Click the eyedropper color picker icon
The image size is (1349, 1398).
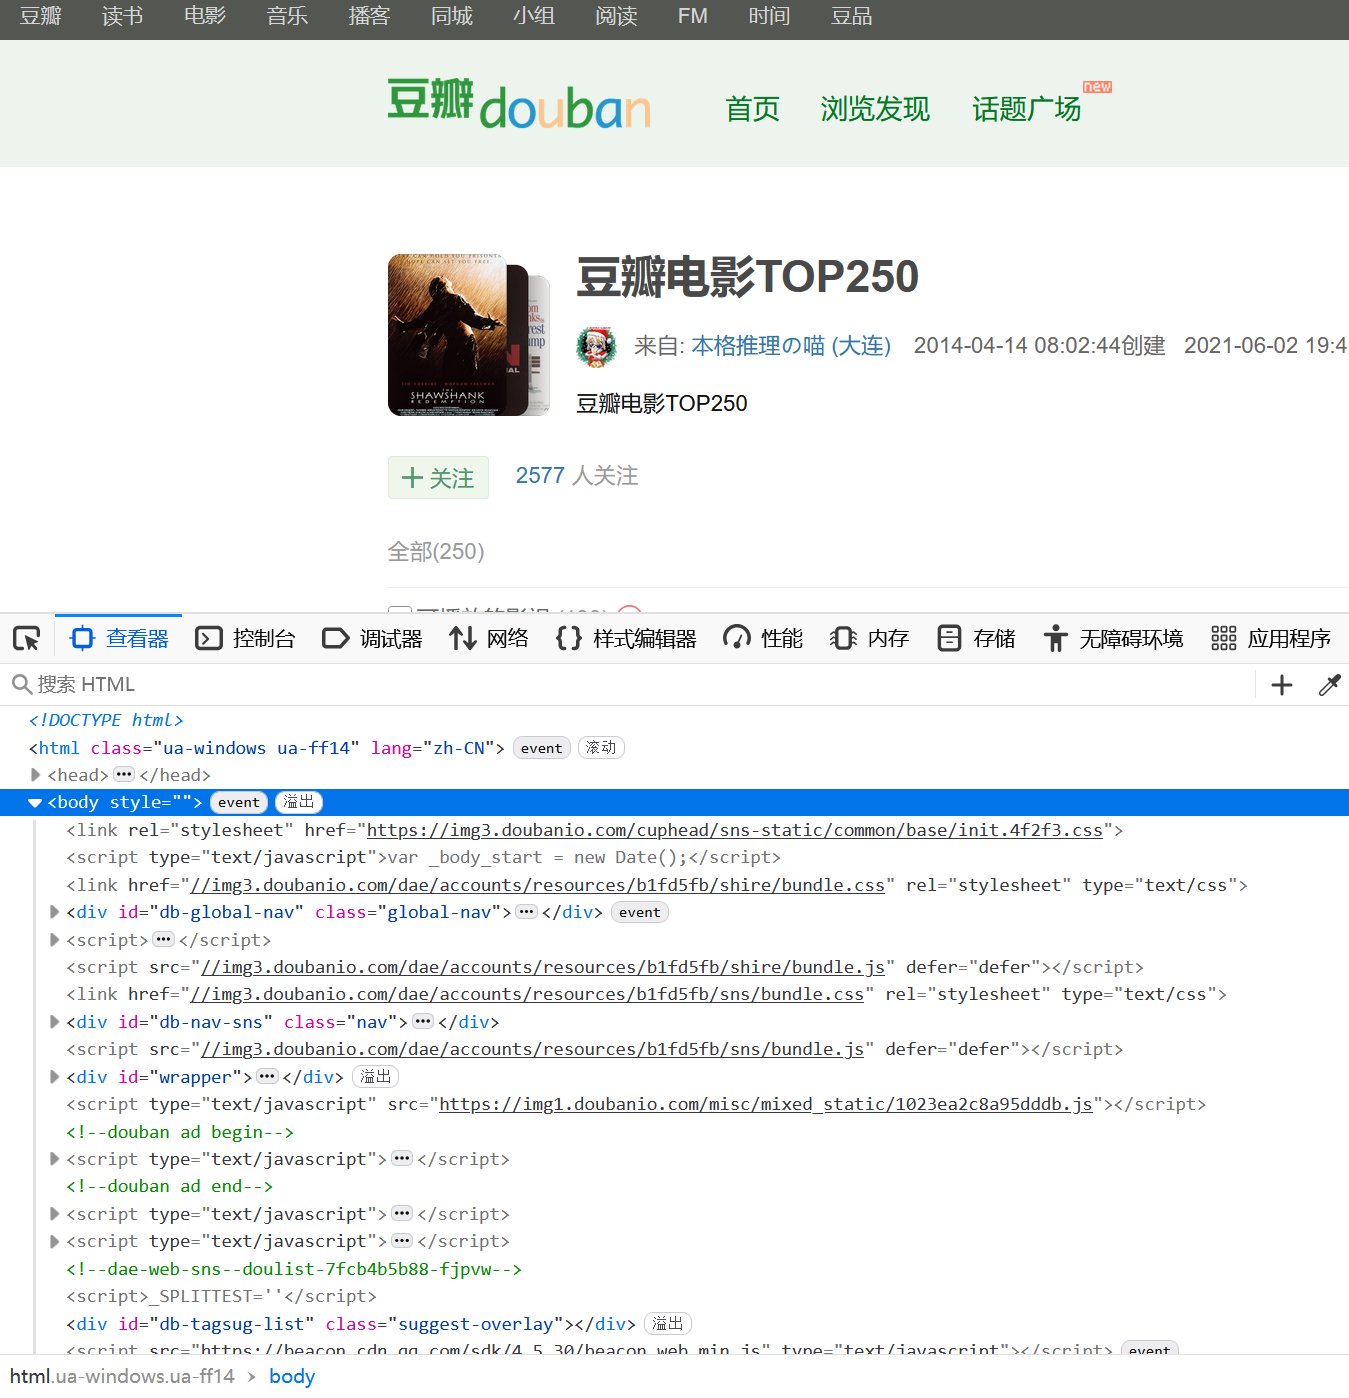click(1329, 685)
